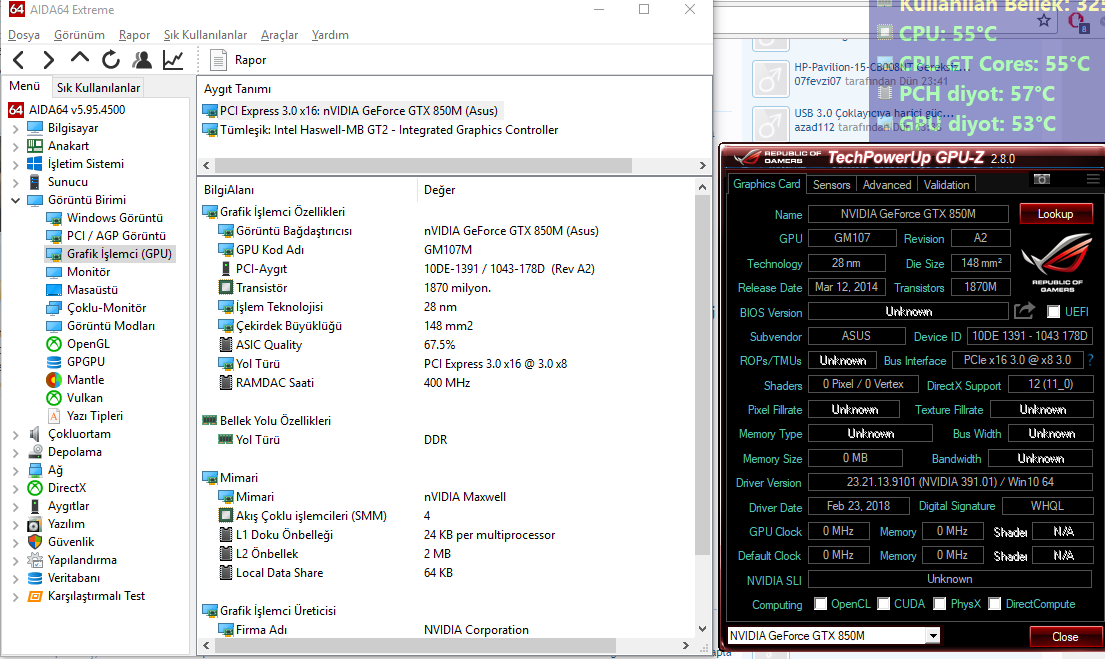Click the Rapor document icon in toolbar
1105x659 pixels.
coord(218,61)
